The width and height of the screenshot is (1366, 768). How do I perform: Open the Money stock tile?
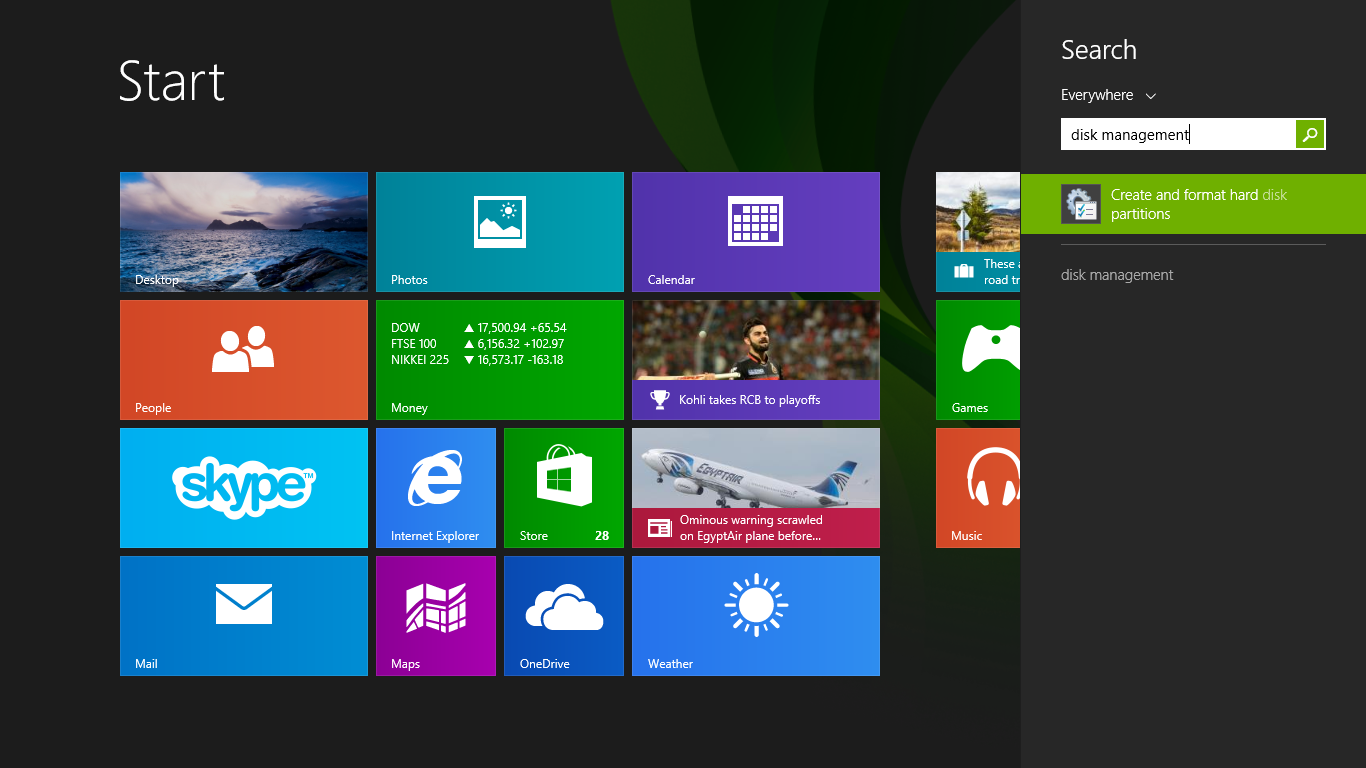[x=500, y=360]
